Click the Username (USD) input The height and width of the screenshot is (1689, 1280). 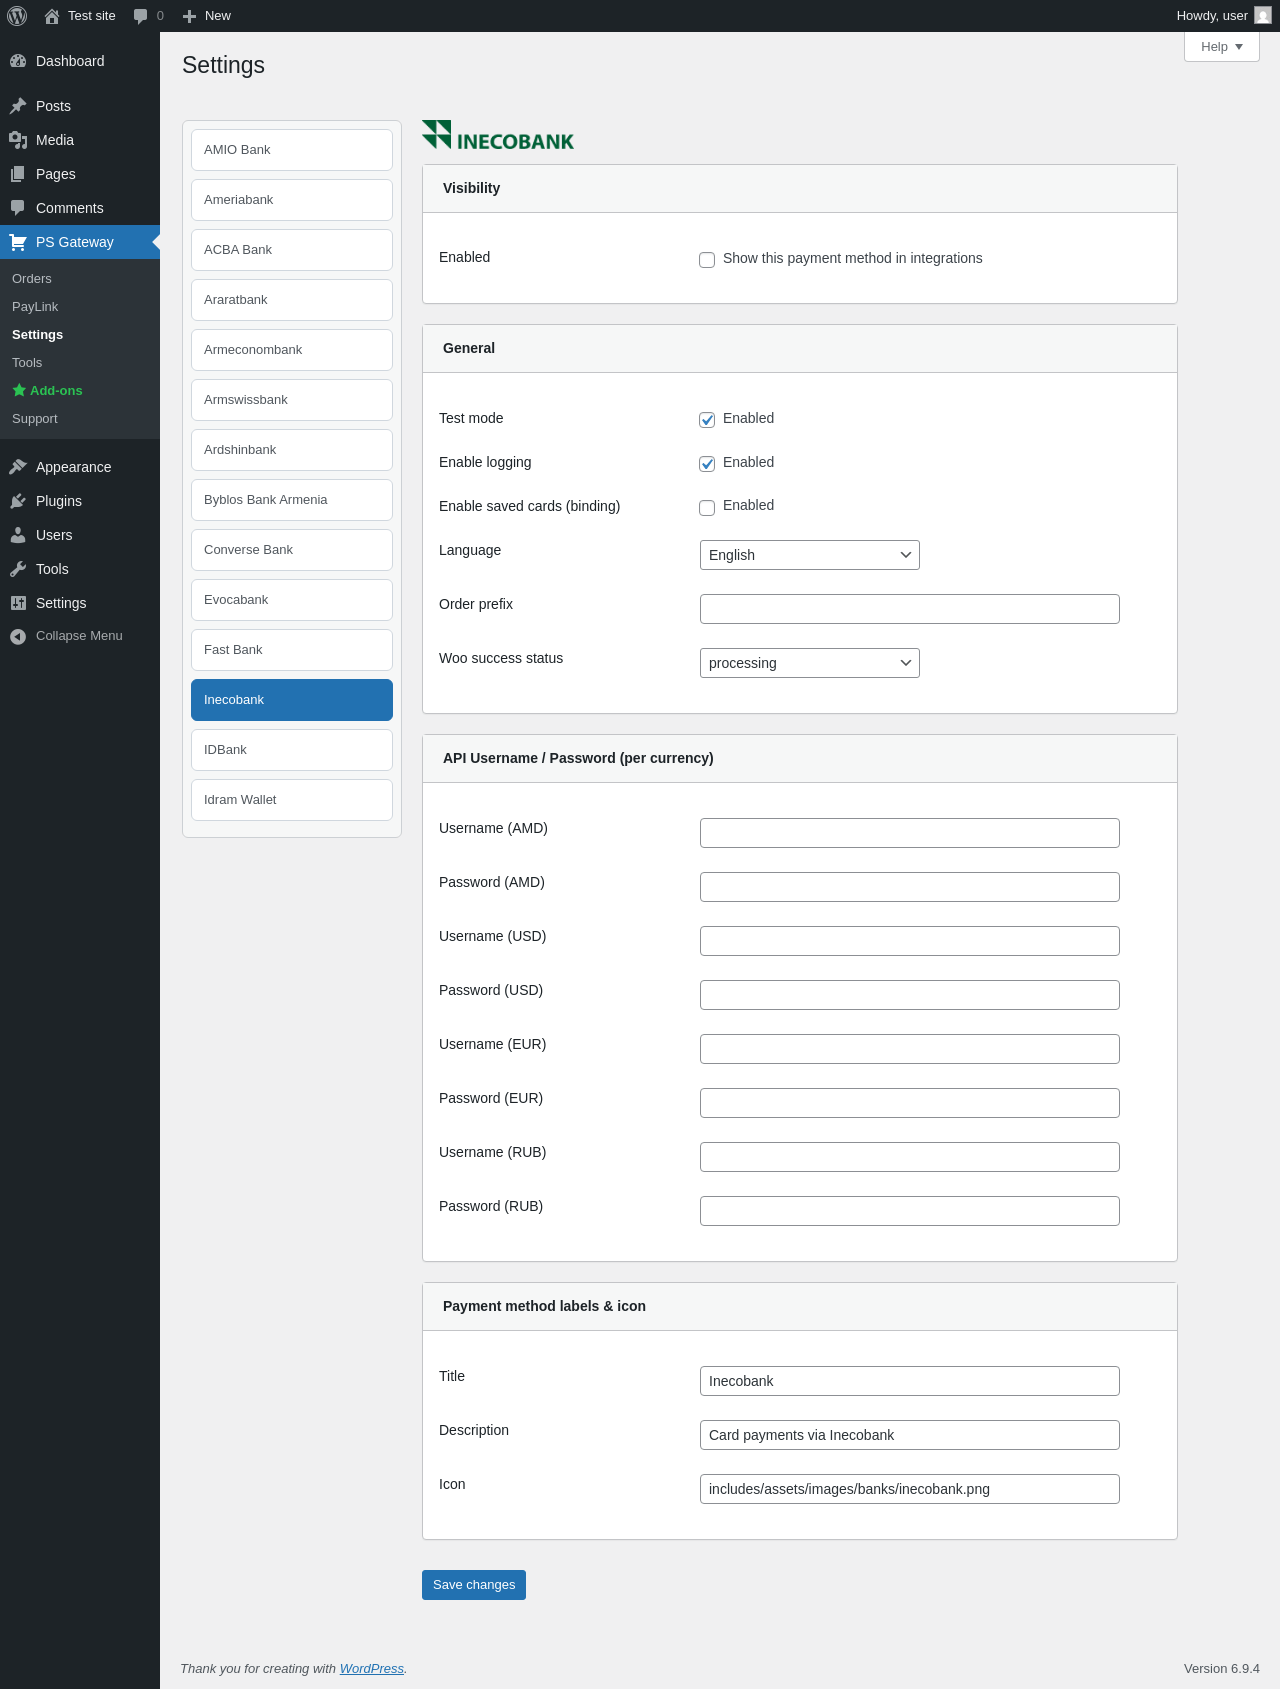(910, 941)
